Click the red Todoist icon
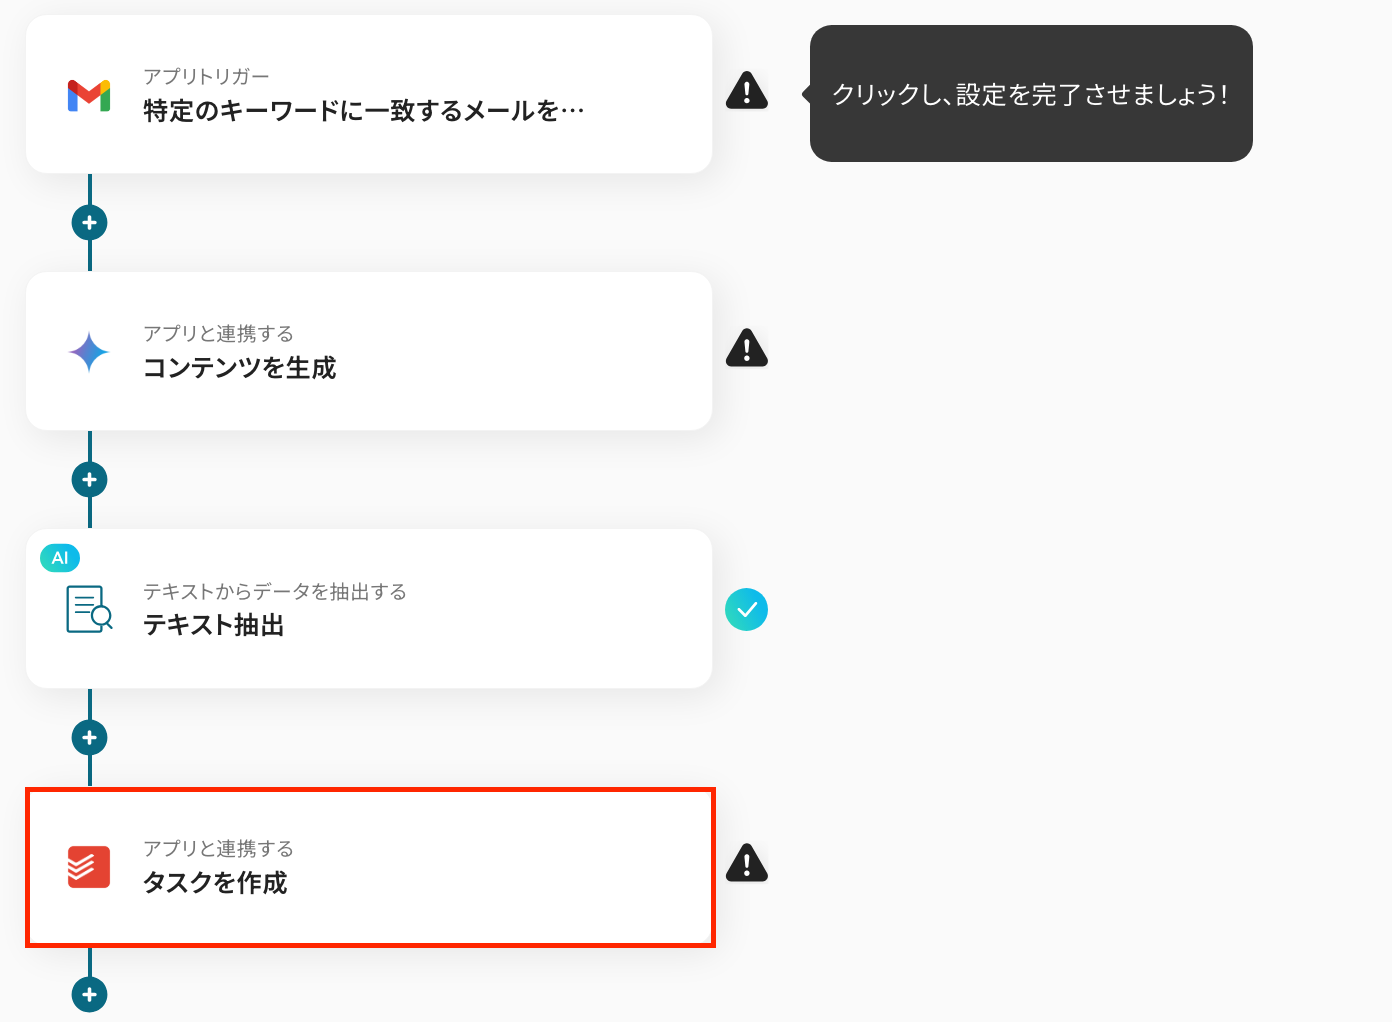Viewport: 1392px width, 1022px height. point(89,866)
